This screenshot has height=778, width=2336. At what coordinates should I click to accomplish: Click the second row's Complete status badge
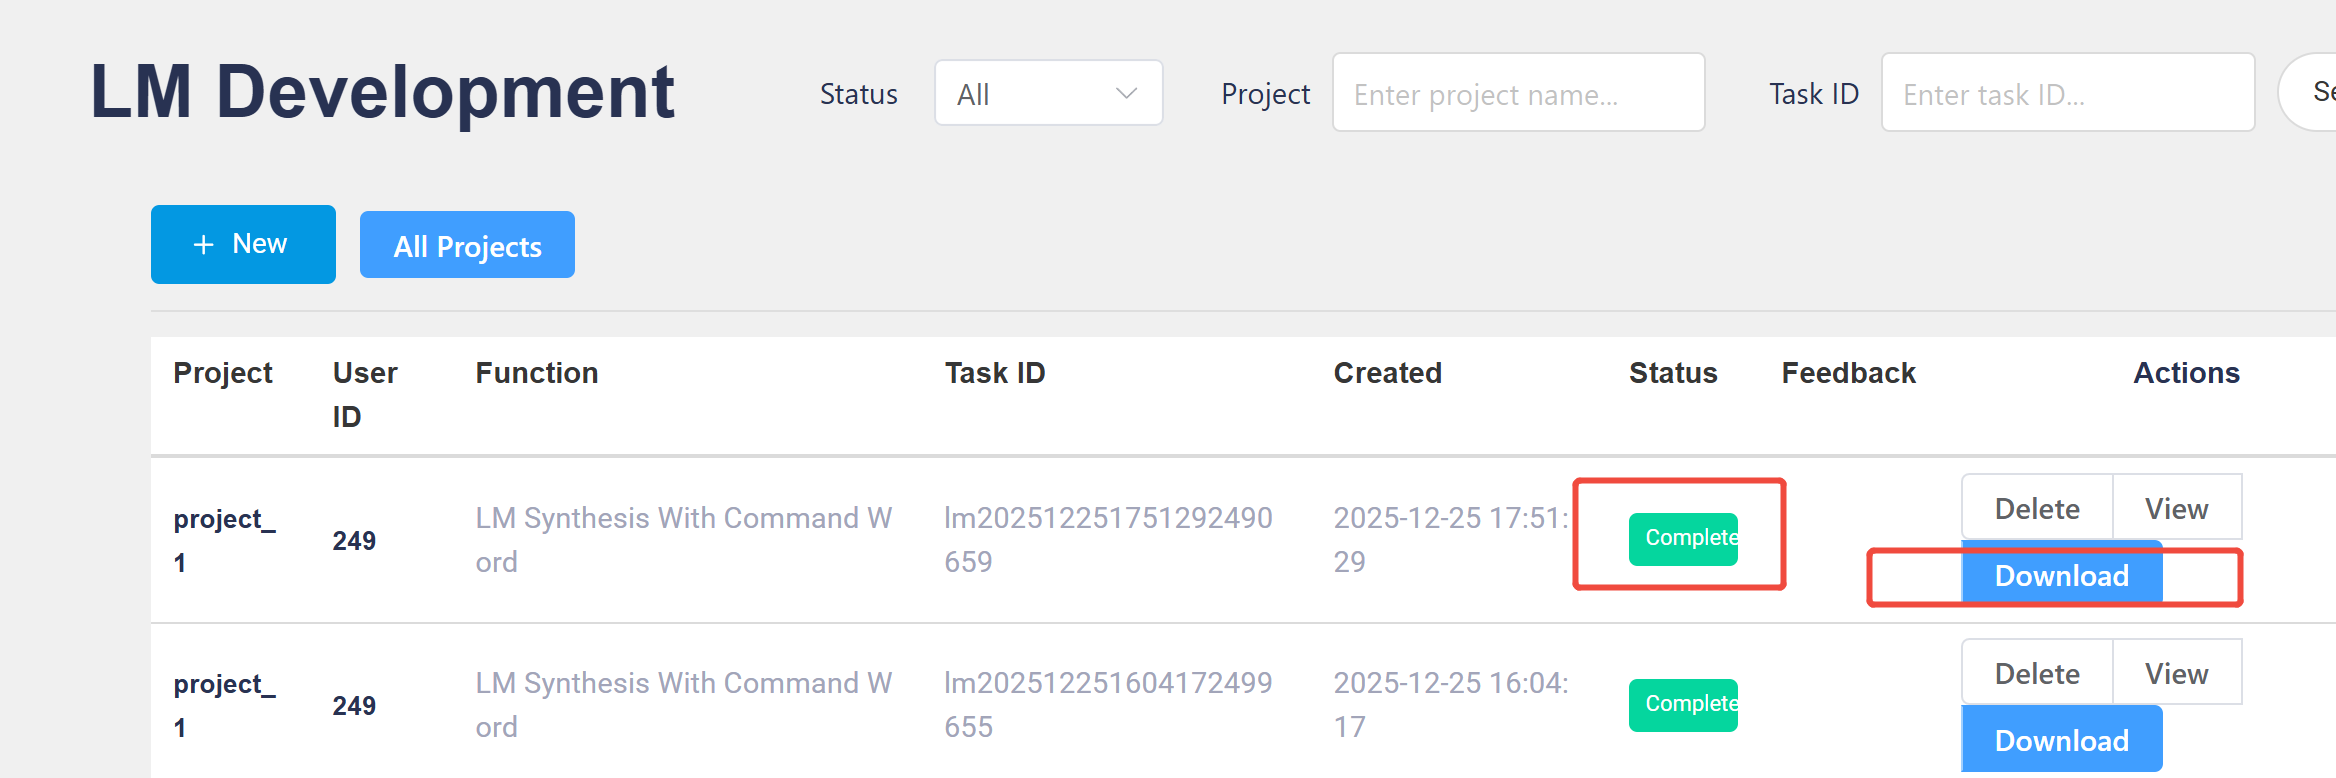click(1683, 705)
